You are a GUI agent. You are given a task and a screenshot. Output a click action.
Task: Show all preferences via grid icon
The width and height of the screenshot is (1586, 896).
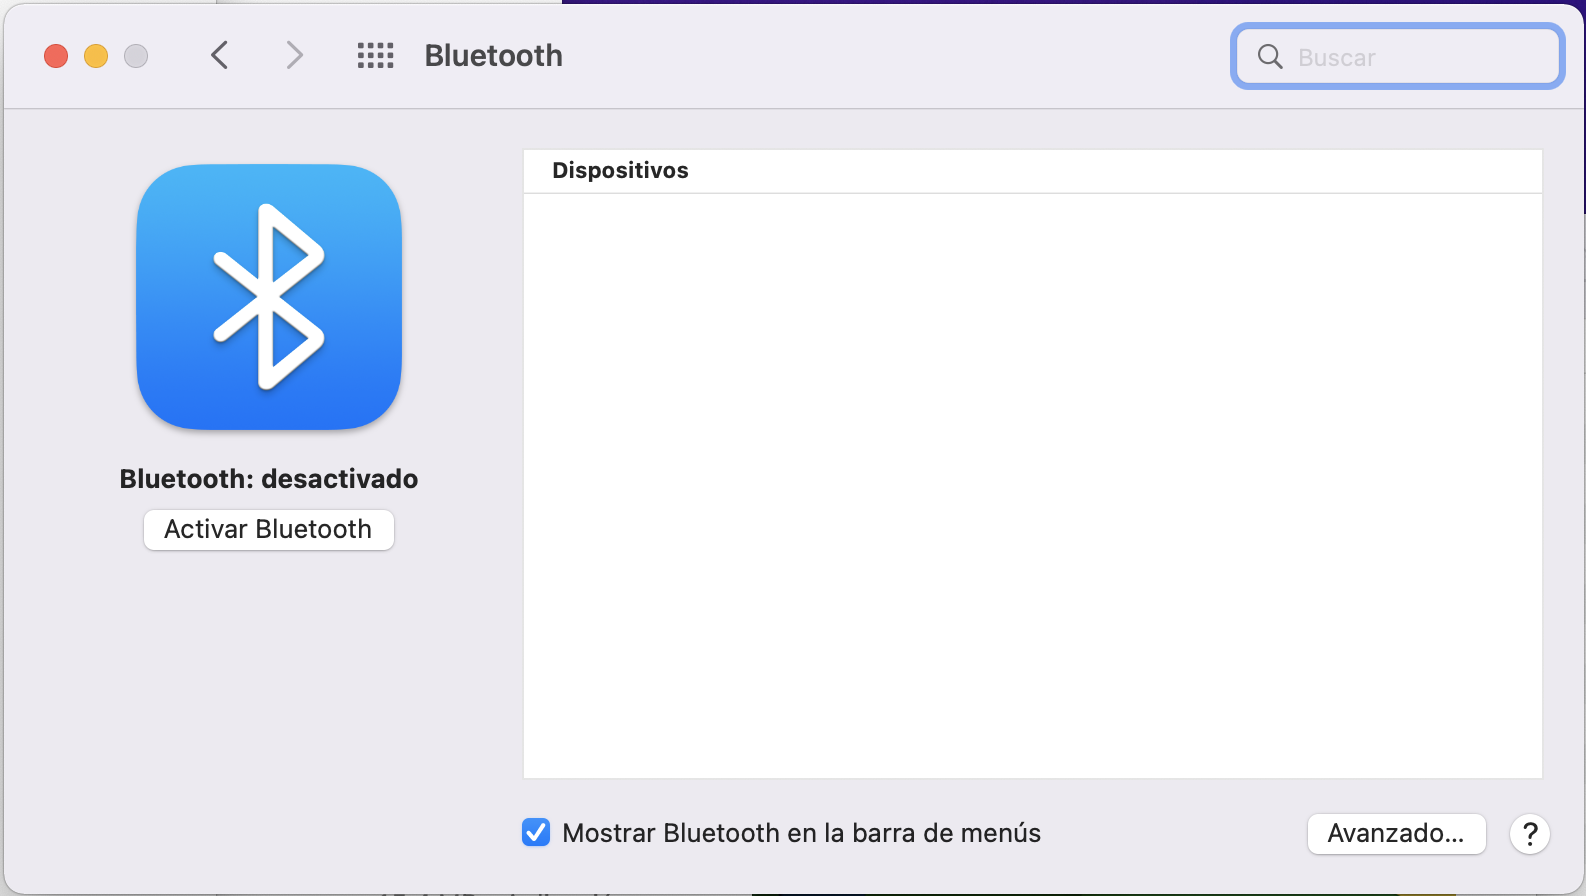(376, 56)
